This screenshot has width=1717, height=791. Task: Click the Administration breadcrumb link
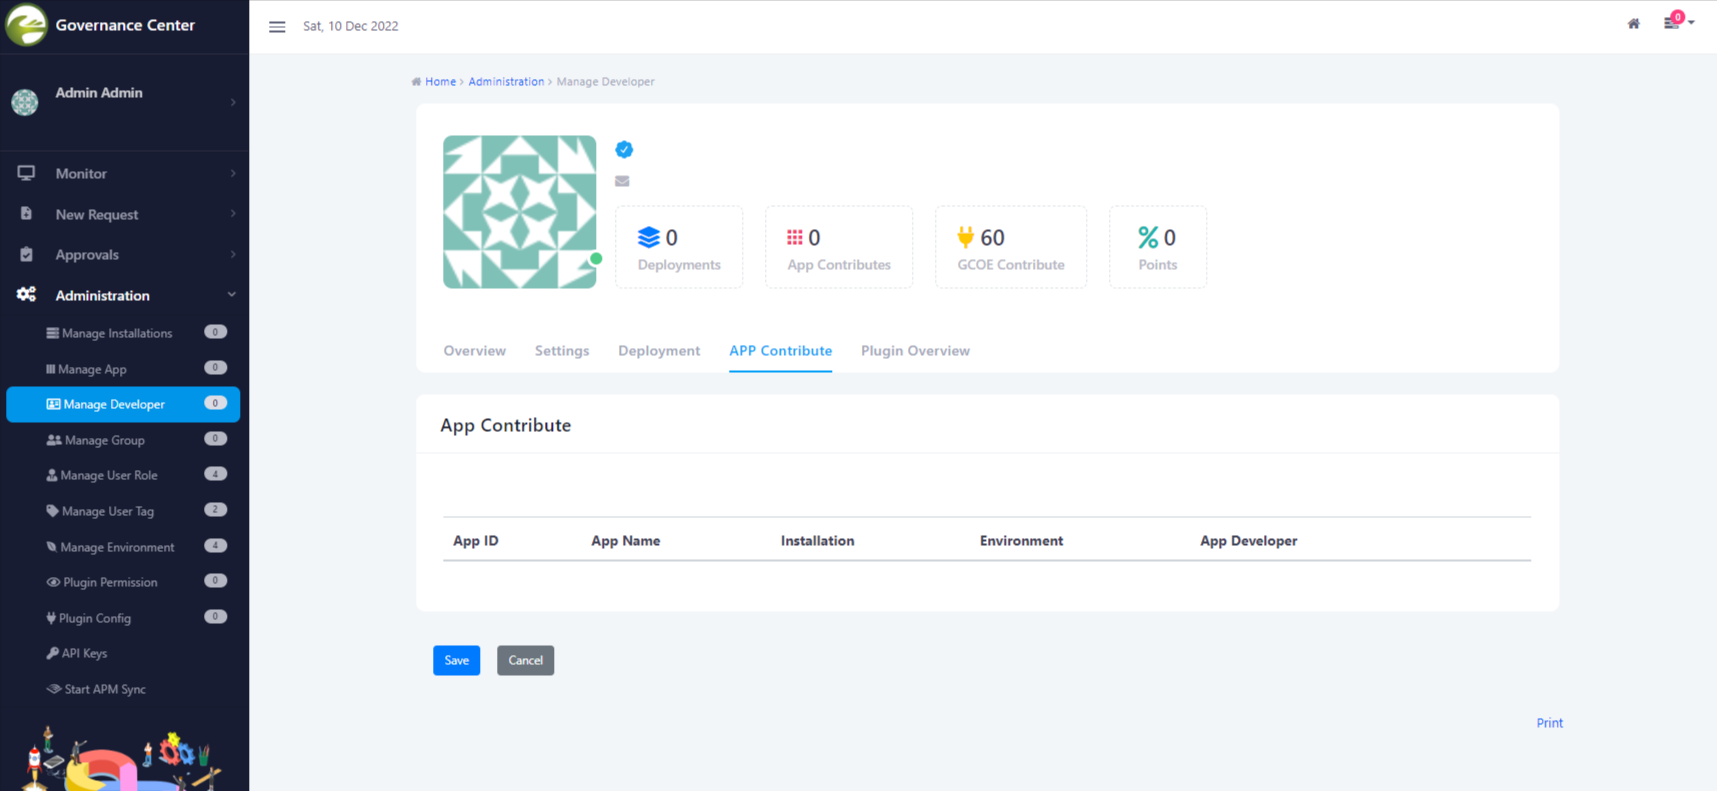[x=506, y=82]
